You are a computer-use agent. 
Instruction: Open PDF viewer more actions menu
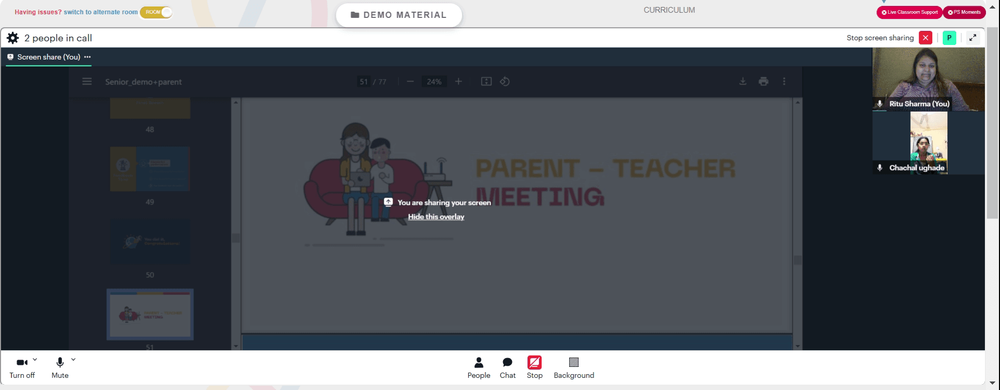784,82
